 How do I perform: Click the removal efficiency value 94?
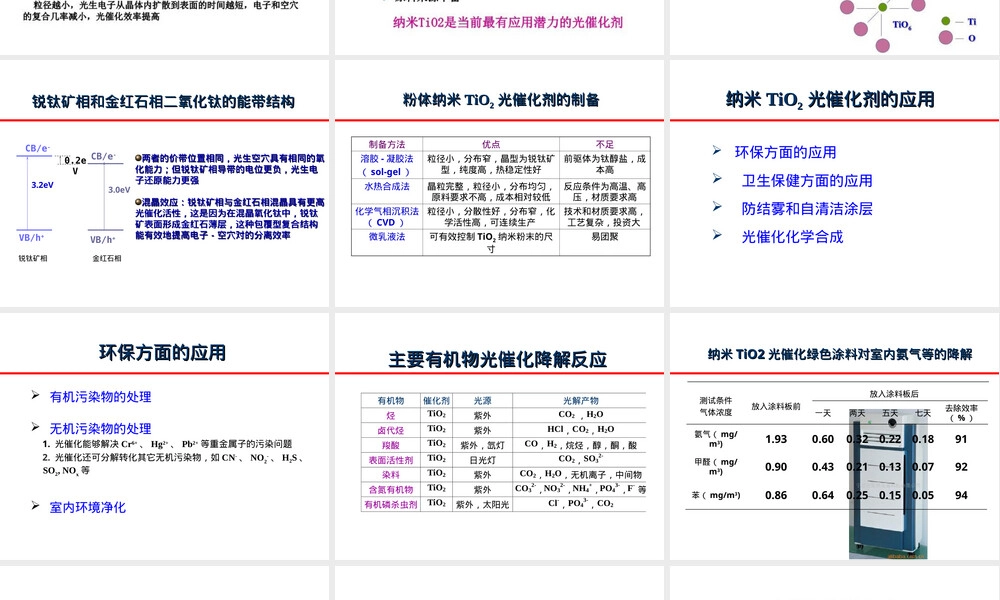pyautogui.click(x=961, y=495)
